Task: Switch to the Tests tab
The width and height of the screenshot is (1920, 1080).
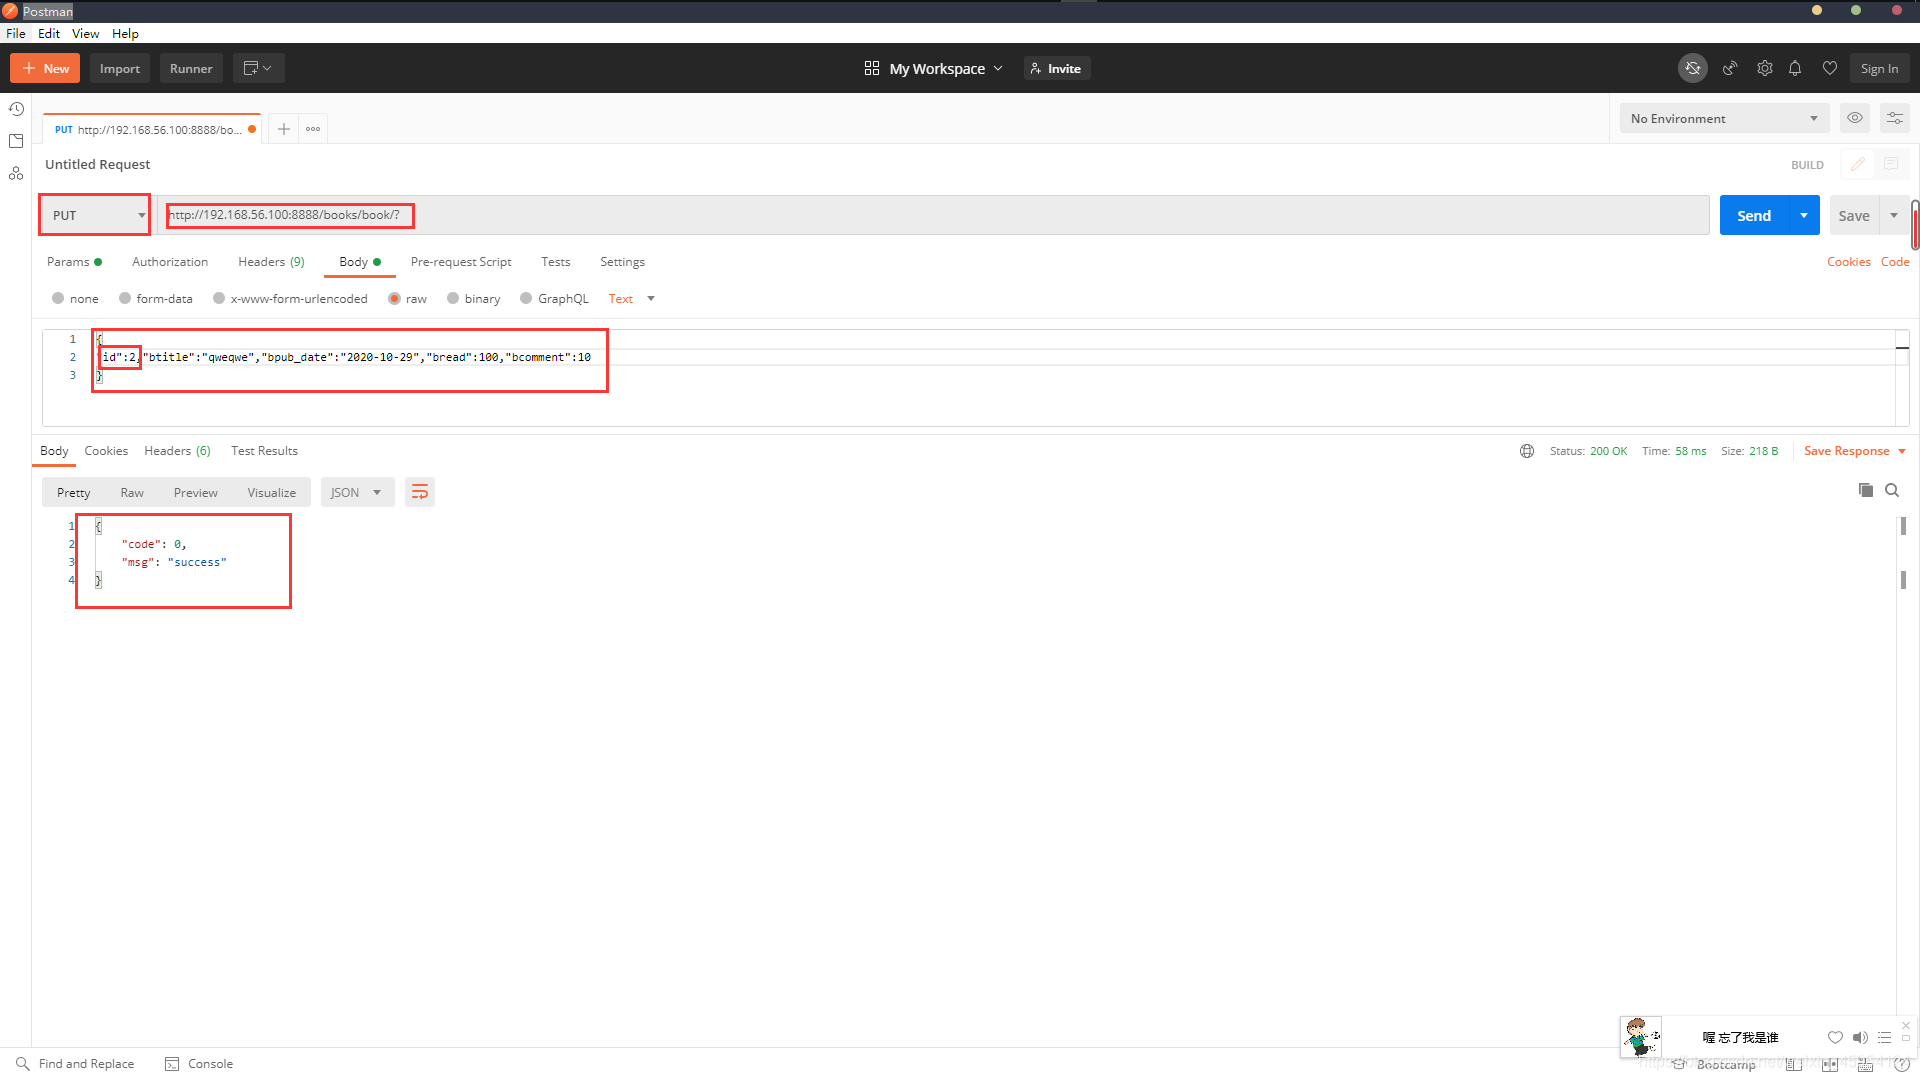Action: click(x=555, y=261)
